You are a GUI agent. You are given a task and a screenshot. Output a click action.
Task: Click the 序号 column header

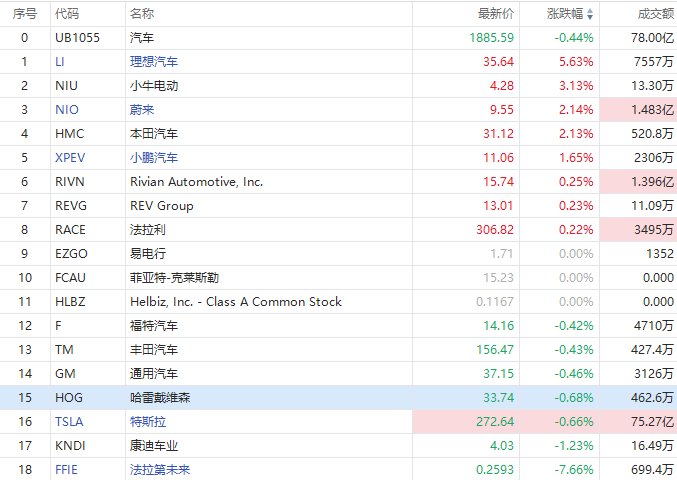tap(24, 14)
